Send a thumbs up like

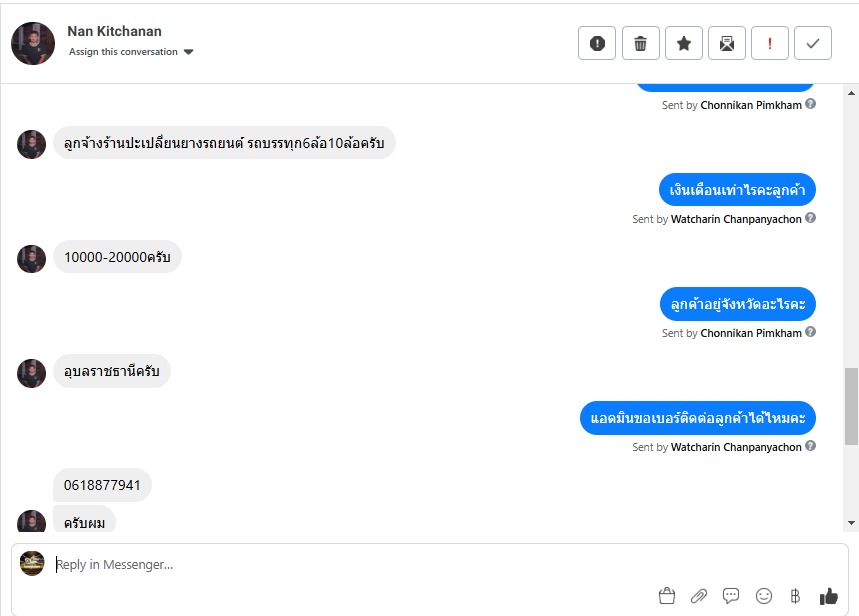tap(829, 596)
